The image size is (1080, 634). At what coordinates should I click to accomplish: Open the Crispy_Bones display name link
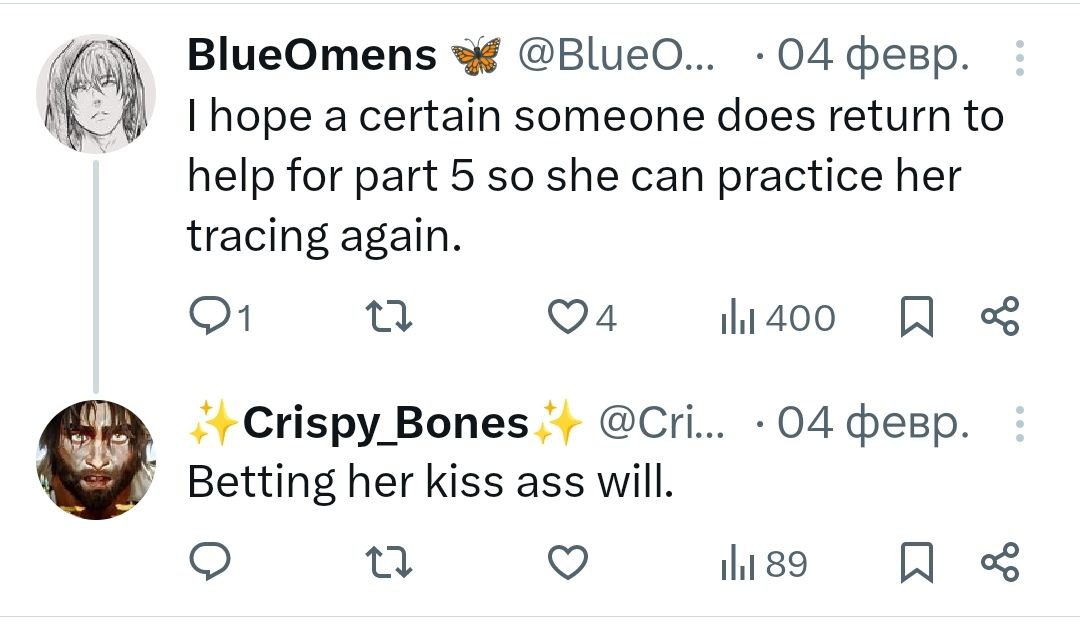click(x=386, y=422)
